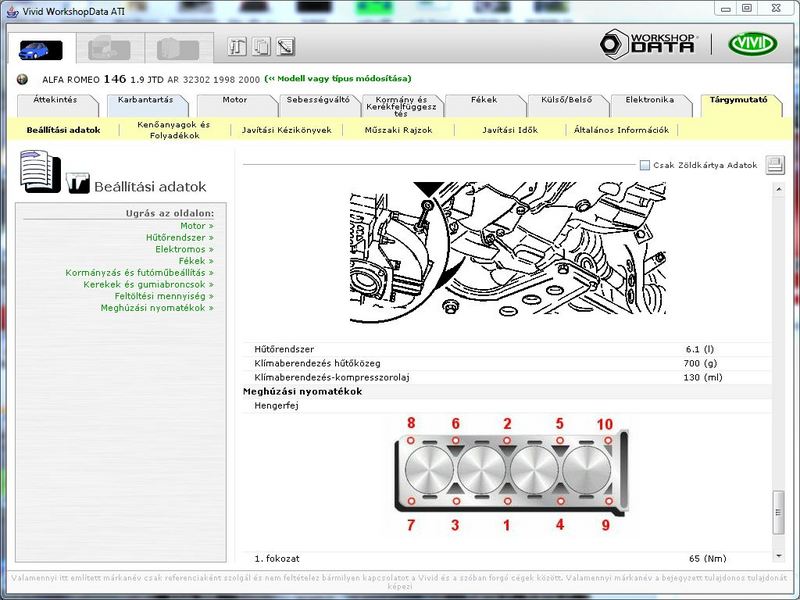Open Kenőanyagok és Folyadékok submenu

pyautogui.click(x=174, y=130)
